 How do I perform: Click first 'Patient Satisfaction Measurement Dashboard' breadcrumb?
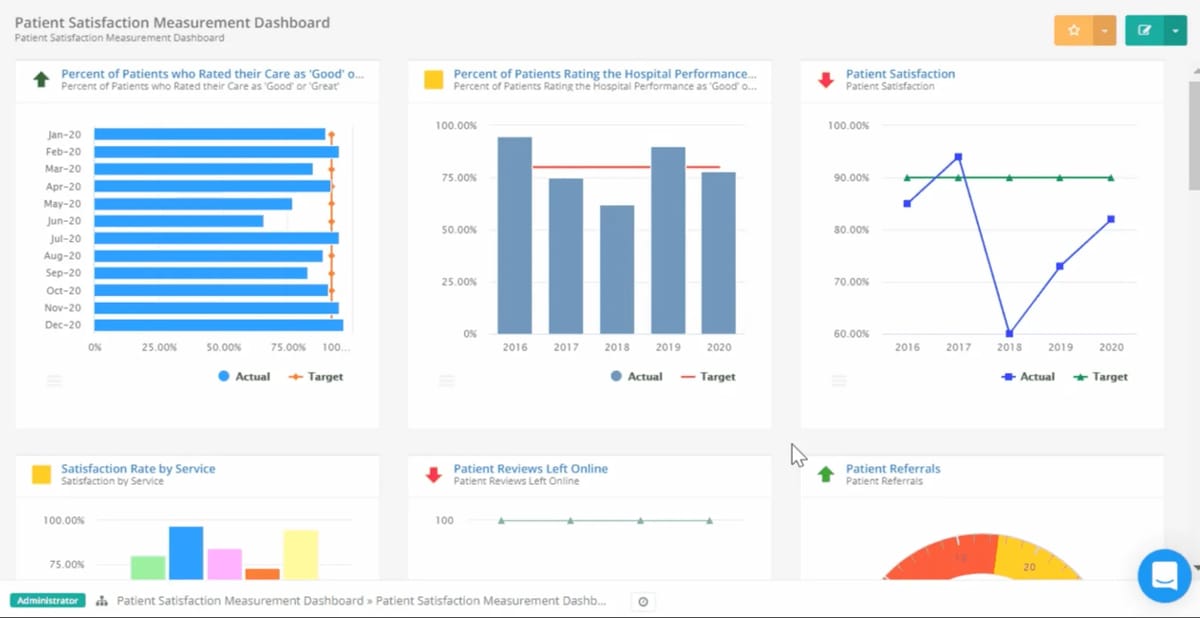[240, 601]
